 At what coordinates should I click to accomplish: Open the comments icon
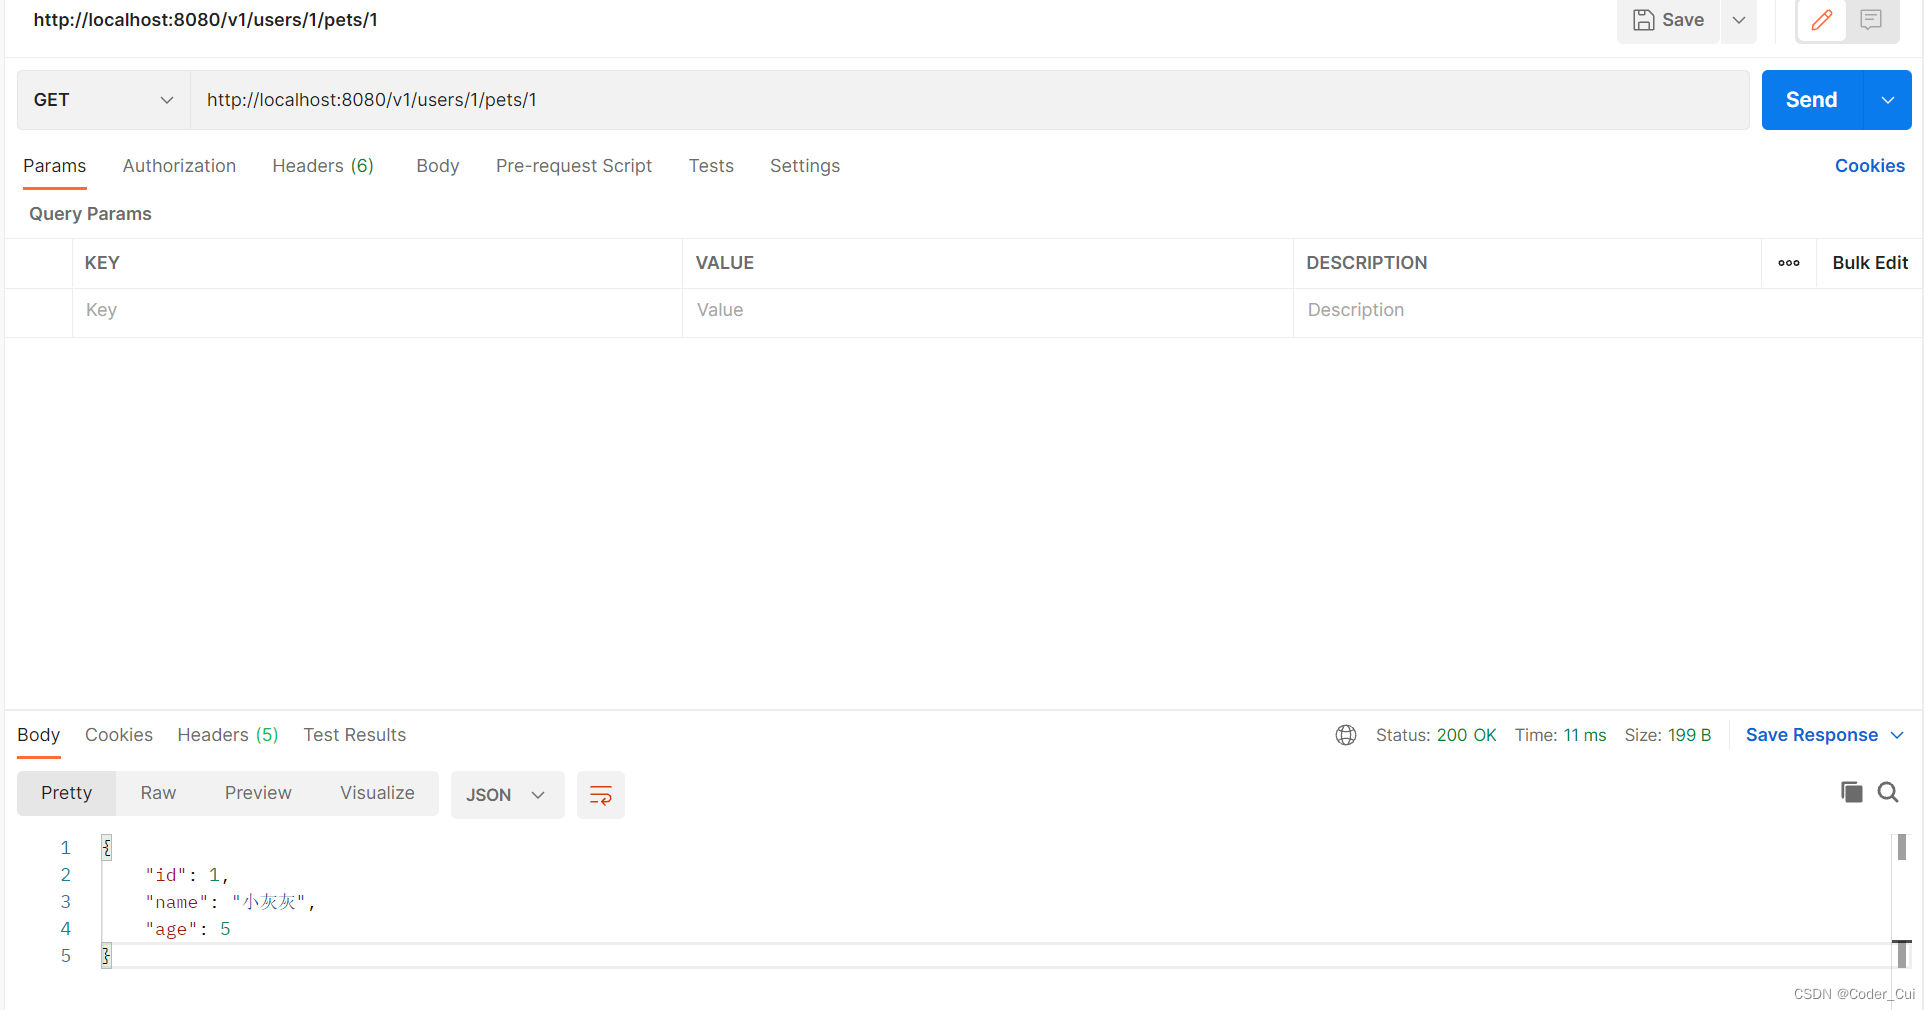pyautogui.click(x=1871, y=20)
